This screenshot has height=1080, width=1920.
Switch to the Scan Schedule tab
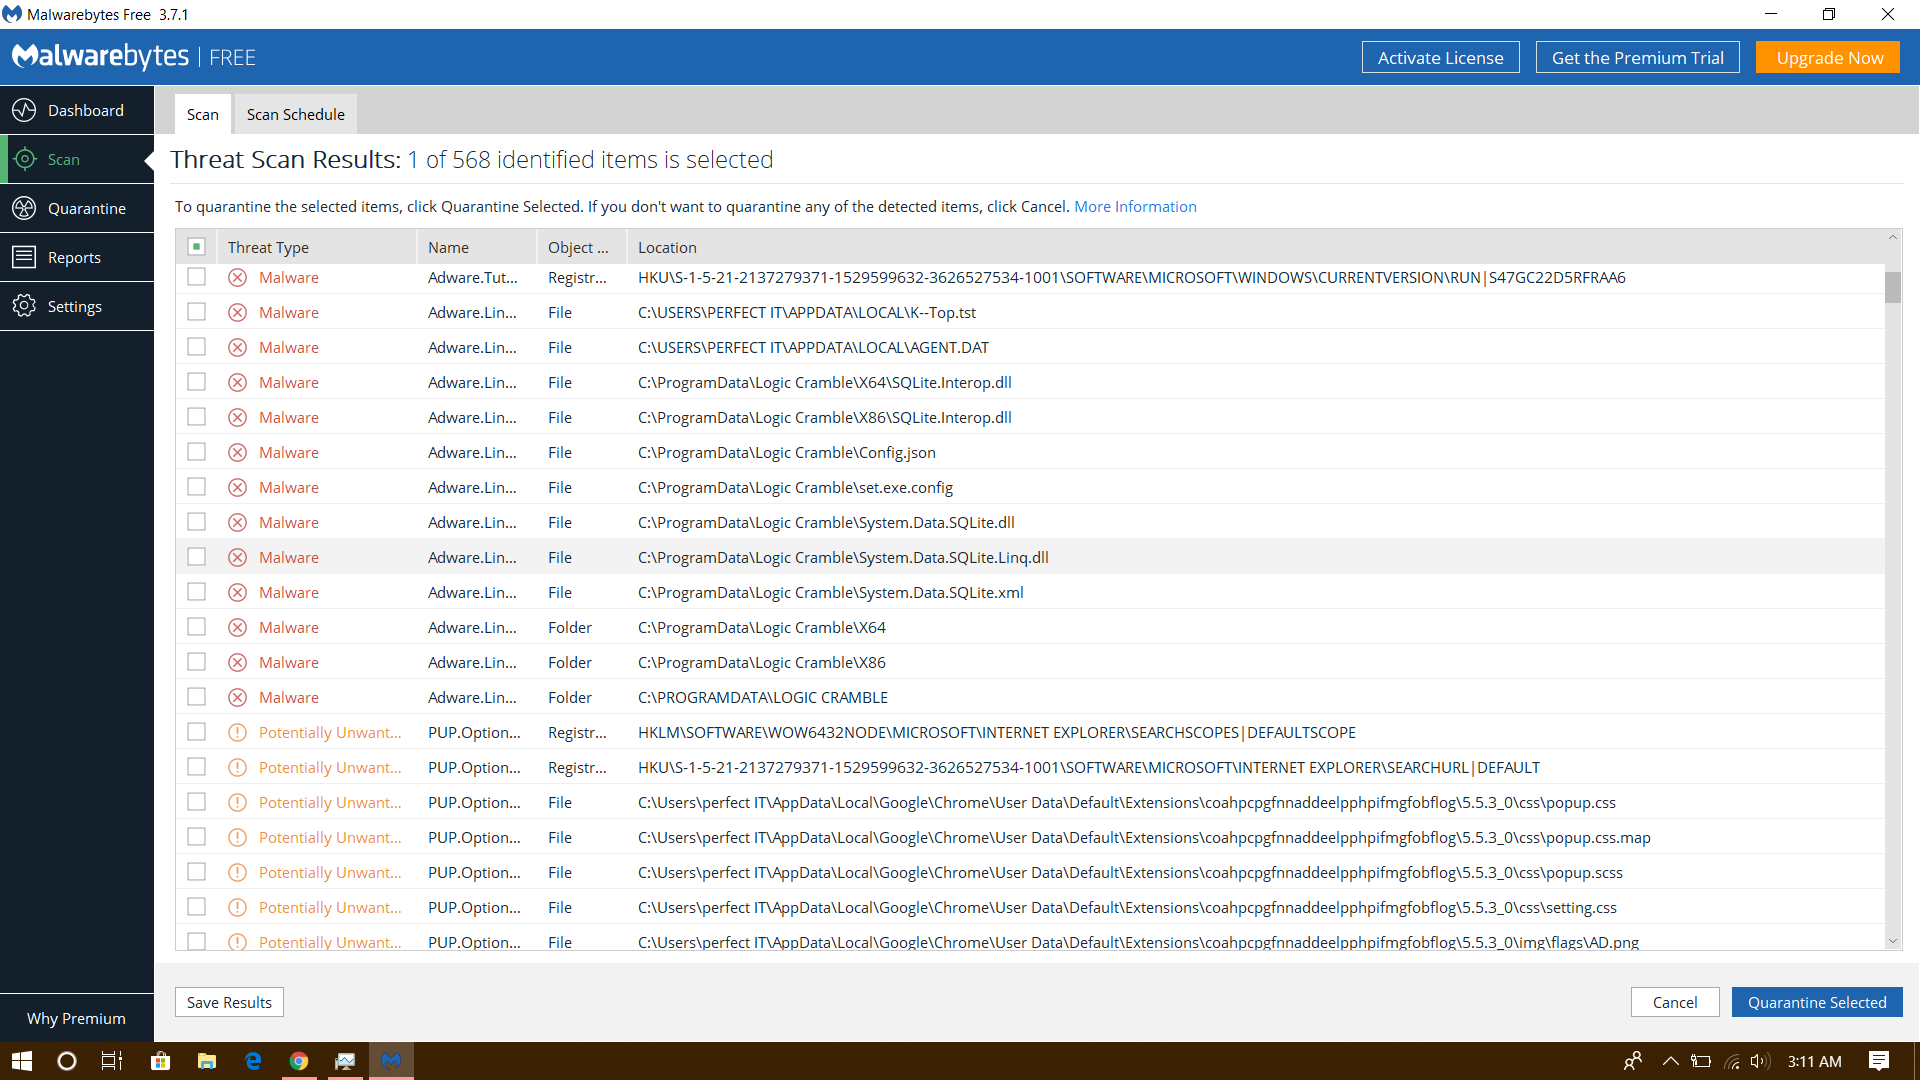[x=295, y=113]
